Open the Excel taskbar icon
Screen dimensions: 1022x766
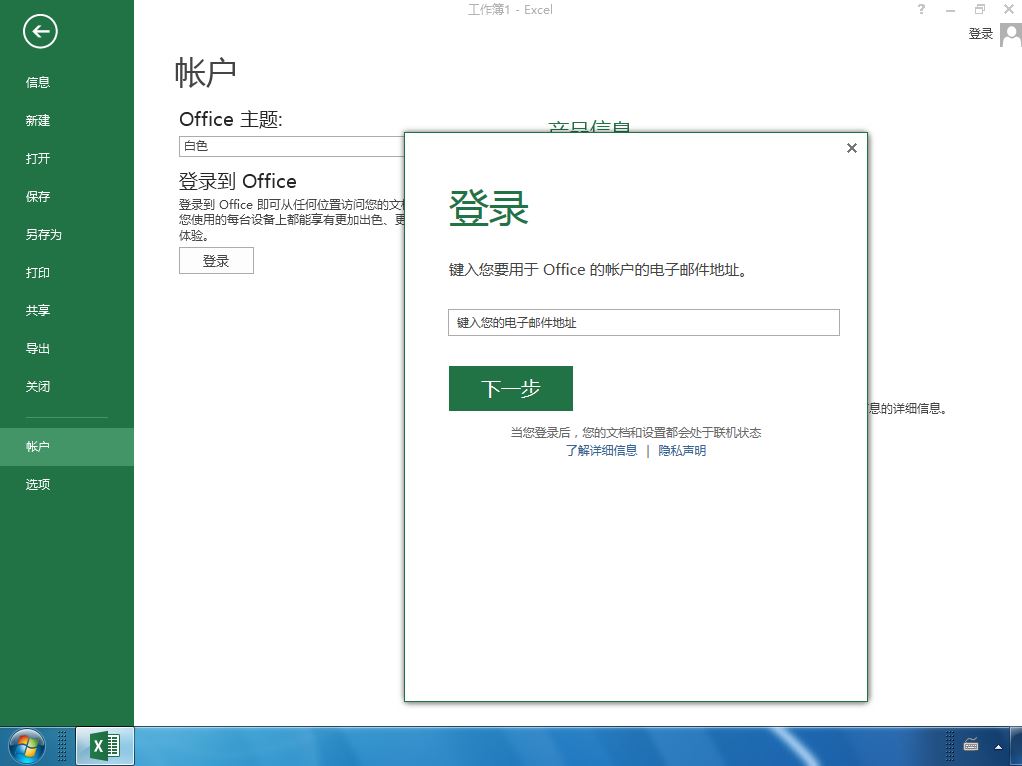click(105, 745)
